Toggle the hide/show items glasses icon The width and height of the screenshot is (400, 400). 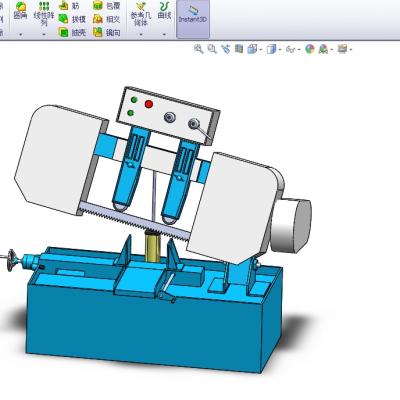[291, 50]
